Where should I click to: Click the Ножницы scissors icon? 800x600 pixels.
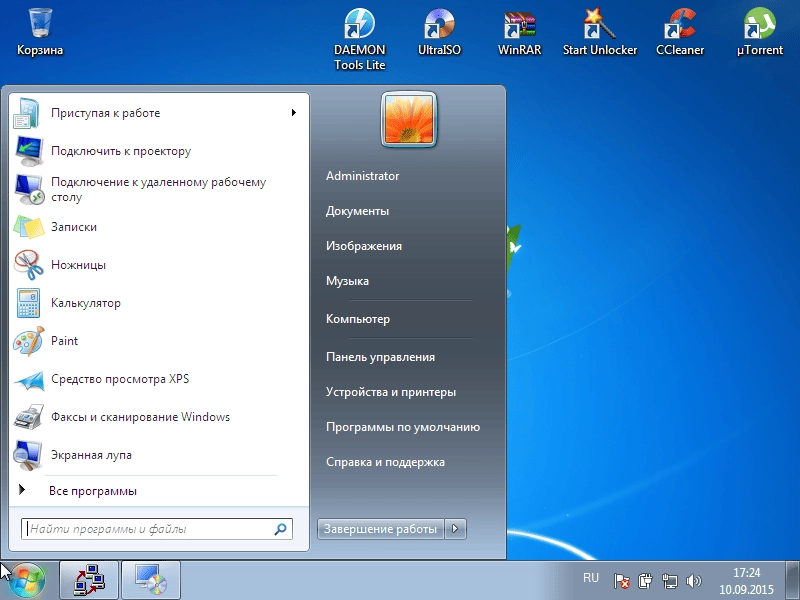(x=28, y=265)
